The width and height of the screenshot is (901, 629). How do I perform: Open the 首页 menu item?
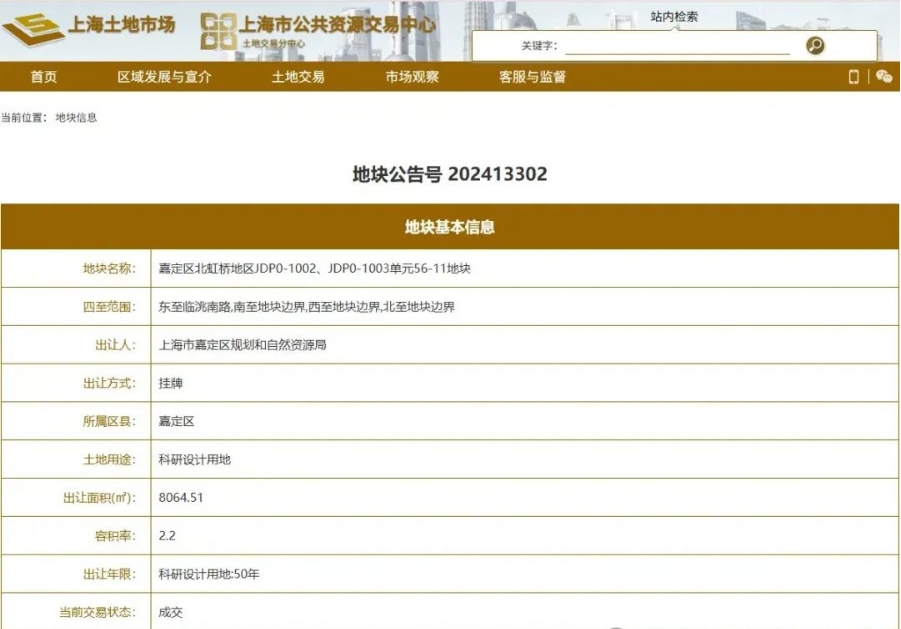[x=44, y=77]
